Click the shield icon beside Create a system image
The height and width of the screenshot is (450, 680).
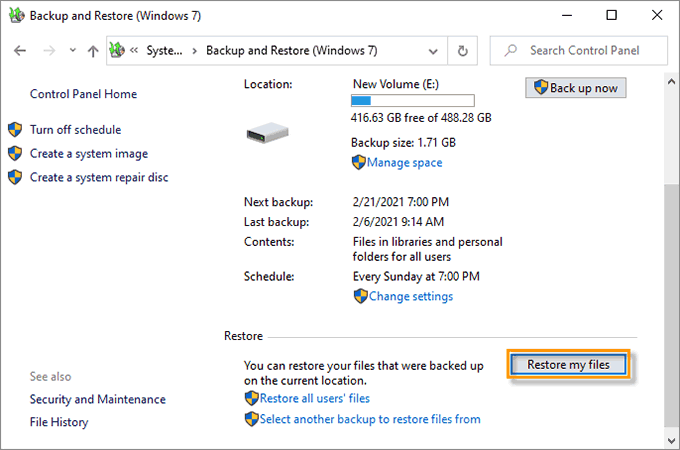(15, 153)
